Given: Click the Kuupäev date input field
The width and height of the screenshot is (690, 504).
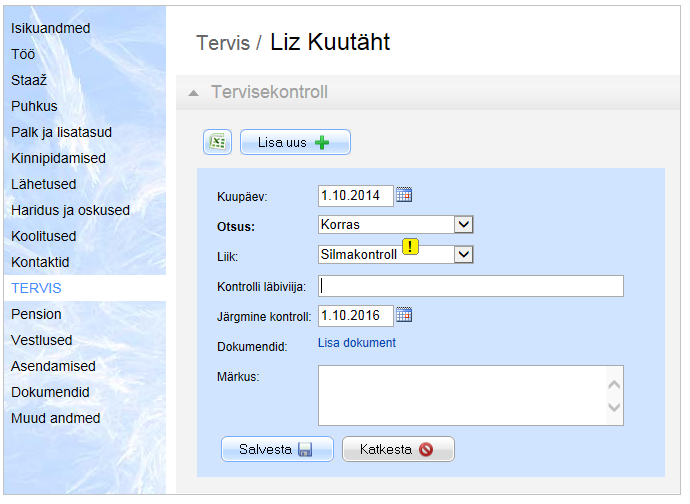Looking at the screenshot, I should click(x=355, y=195).
